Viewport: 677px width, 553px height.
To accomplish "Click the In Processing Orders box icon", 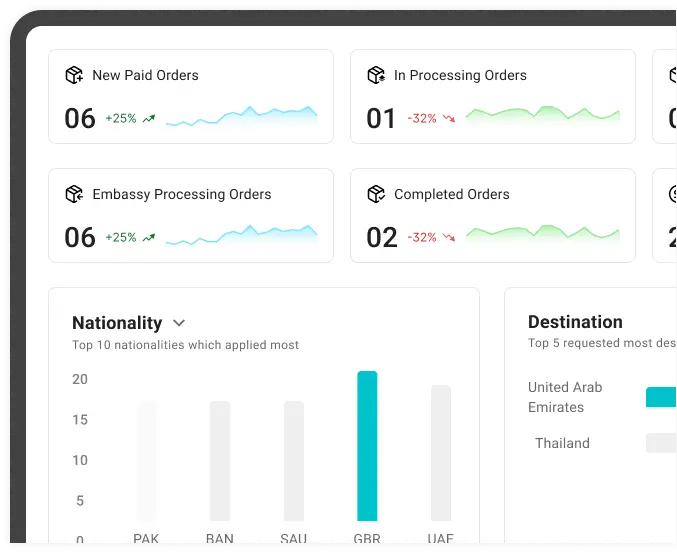I will (x=376, y=75).
